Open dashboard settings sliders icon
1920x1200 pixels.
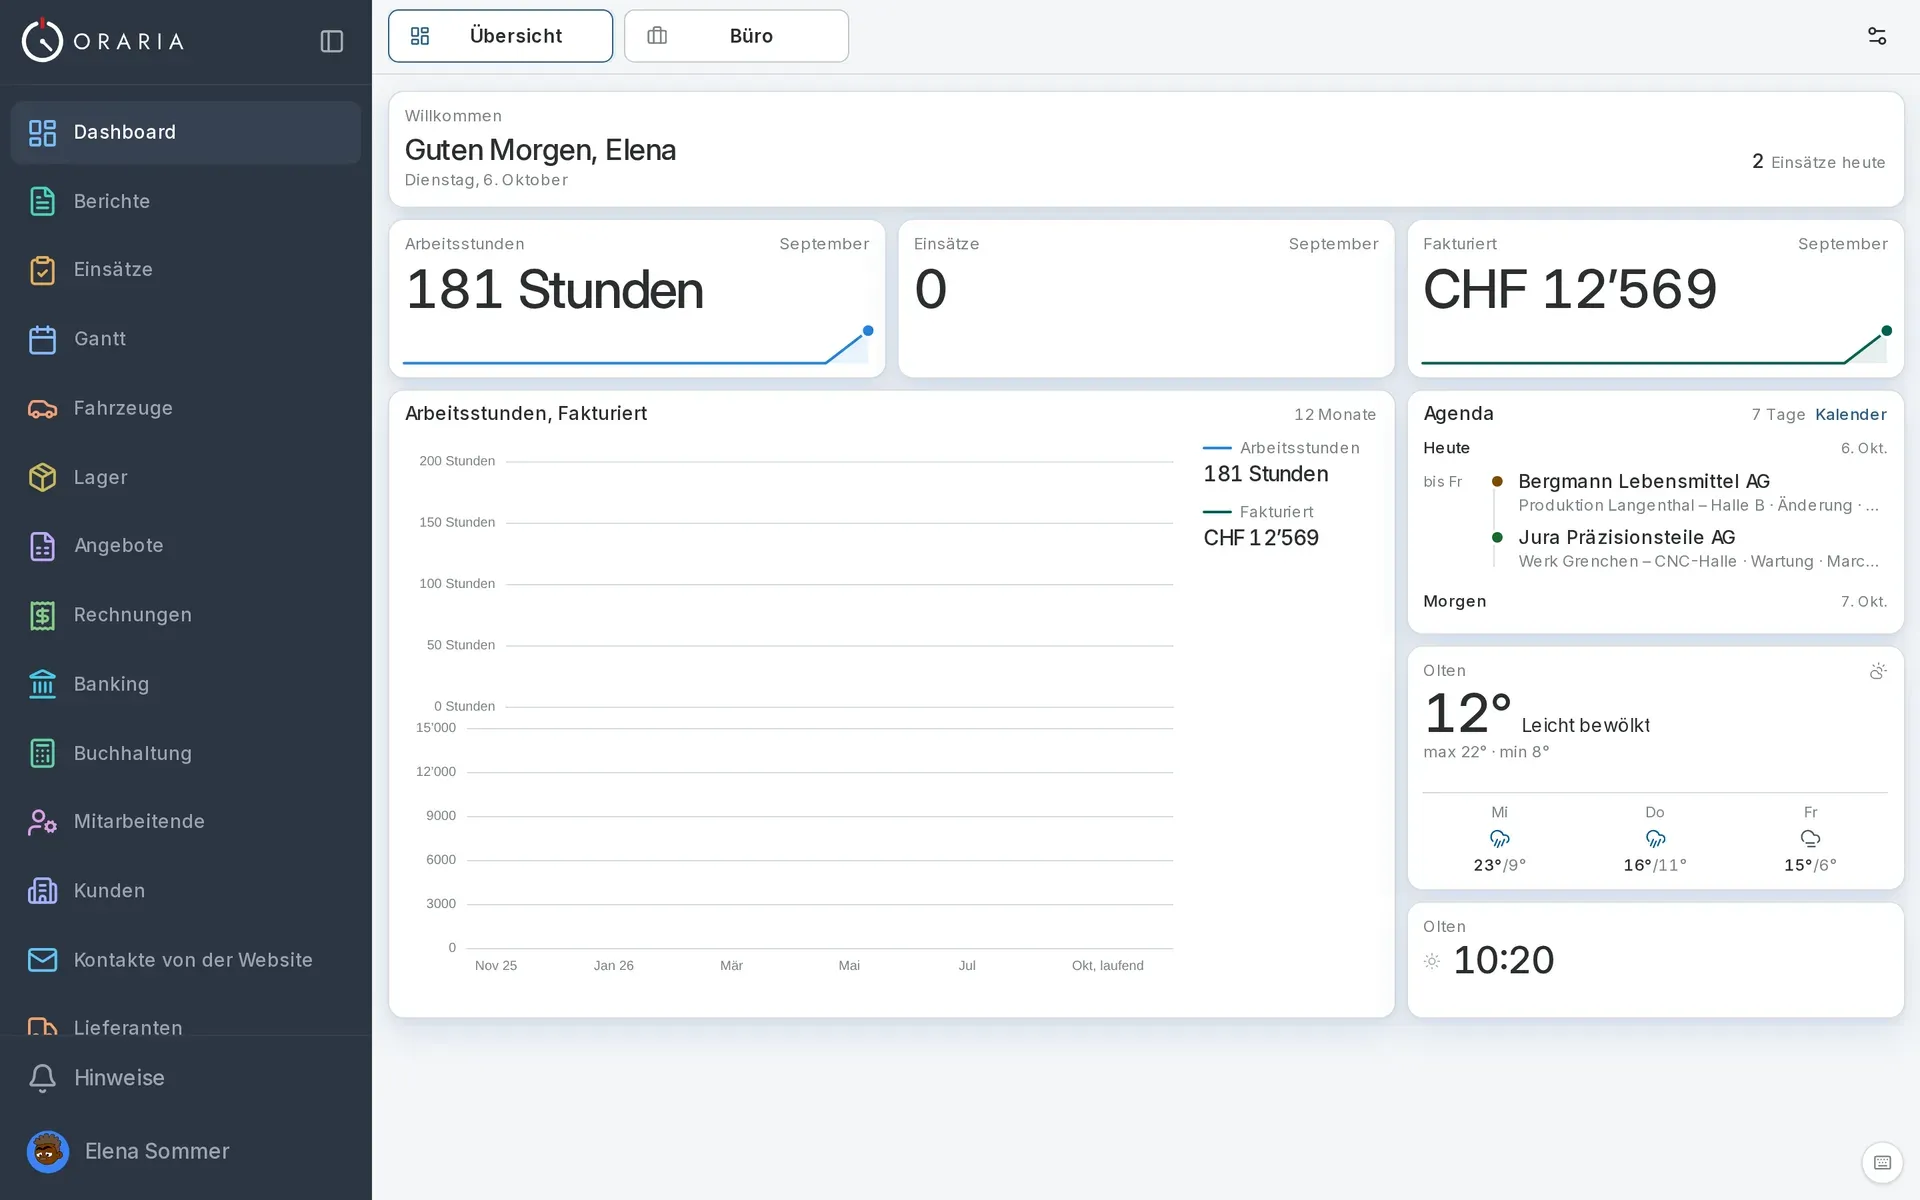[x=1877, y=36]
